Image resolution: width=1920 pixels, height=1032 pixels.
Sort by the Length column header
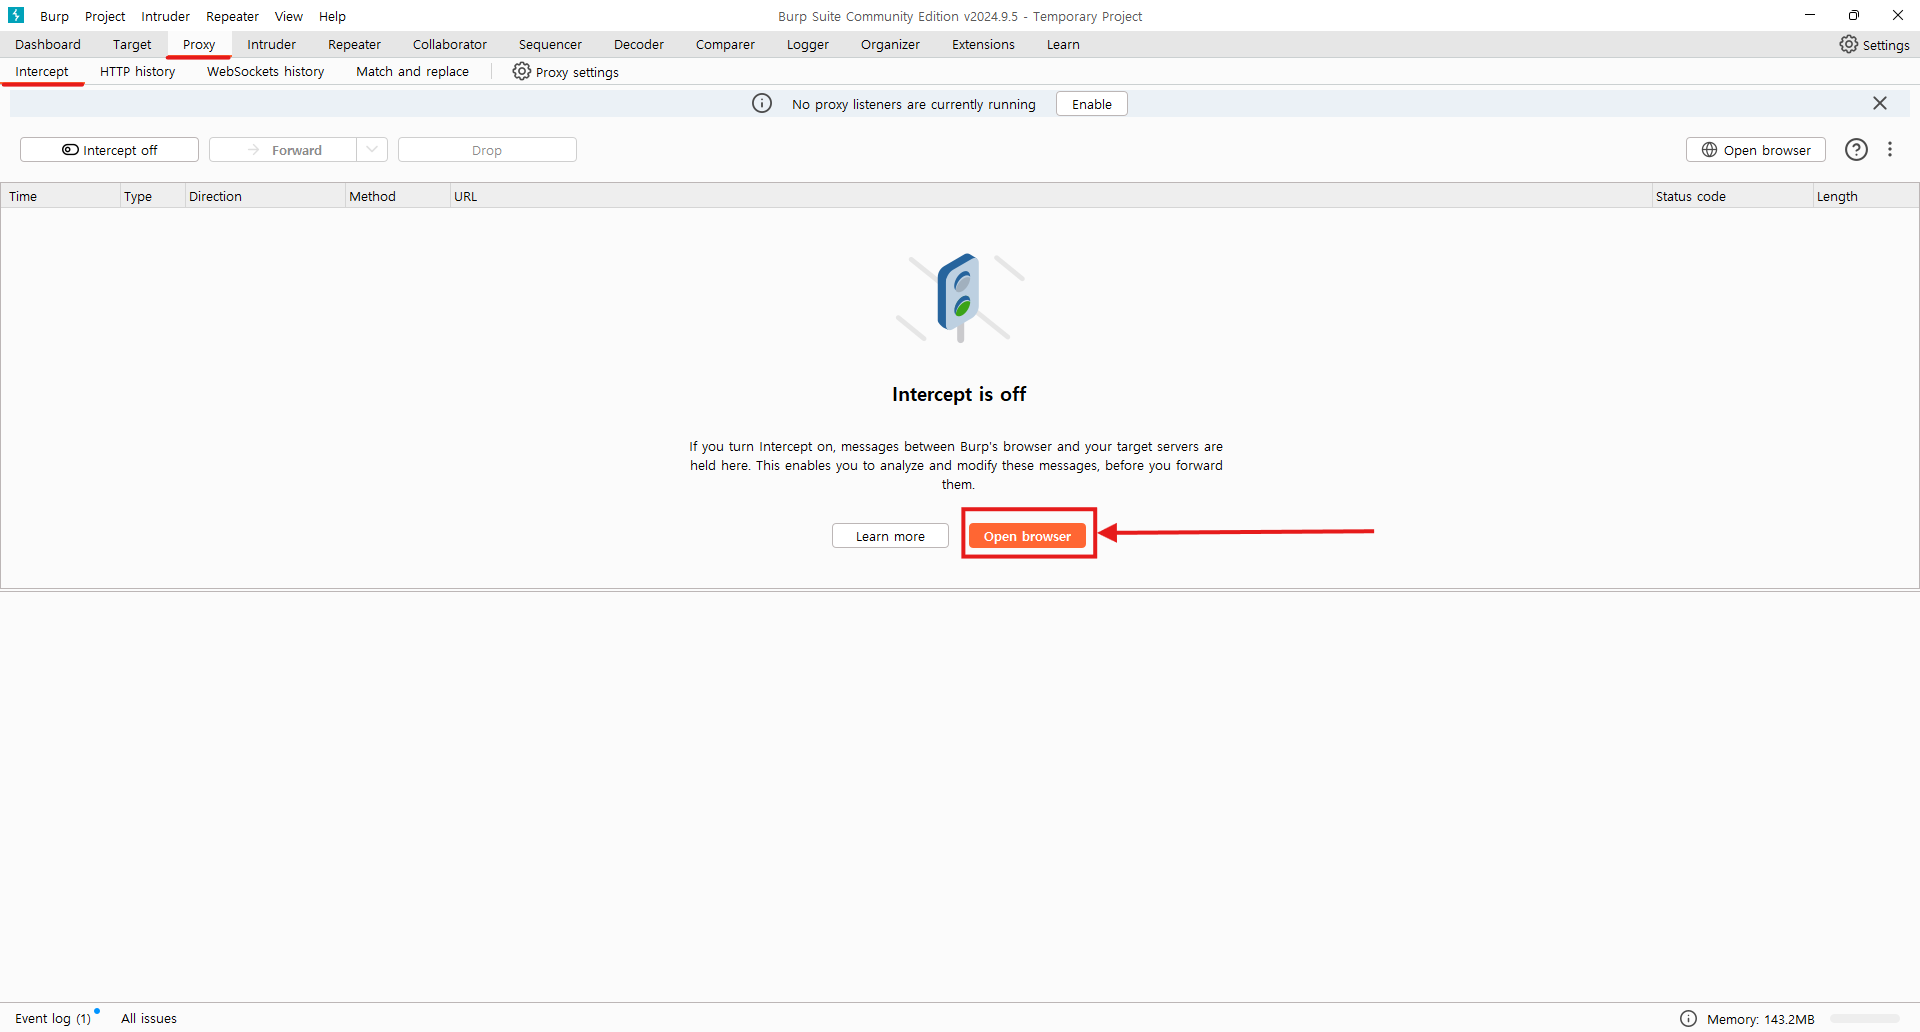(x=1866, y=196)
